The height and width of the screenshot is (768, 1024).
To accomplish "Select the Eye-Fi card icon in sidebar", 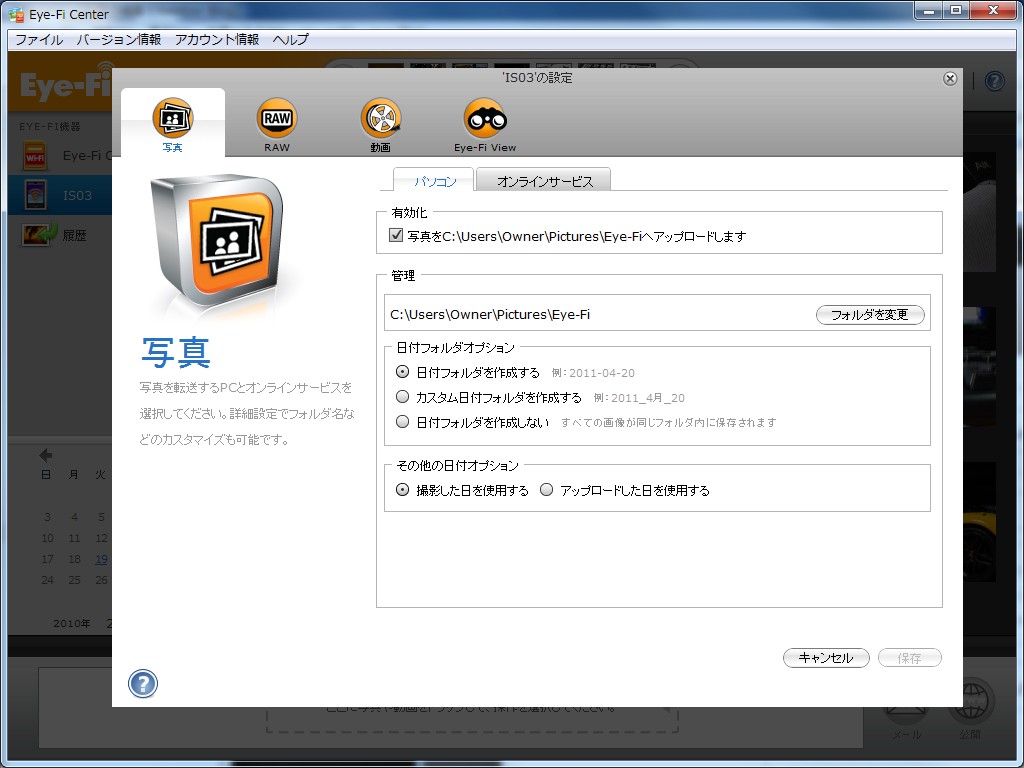I will click(x=35, y=155).
